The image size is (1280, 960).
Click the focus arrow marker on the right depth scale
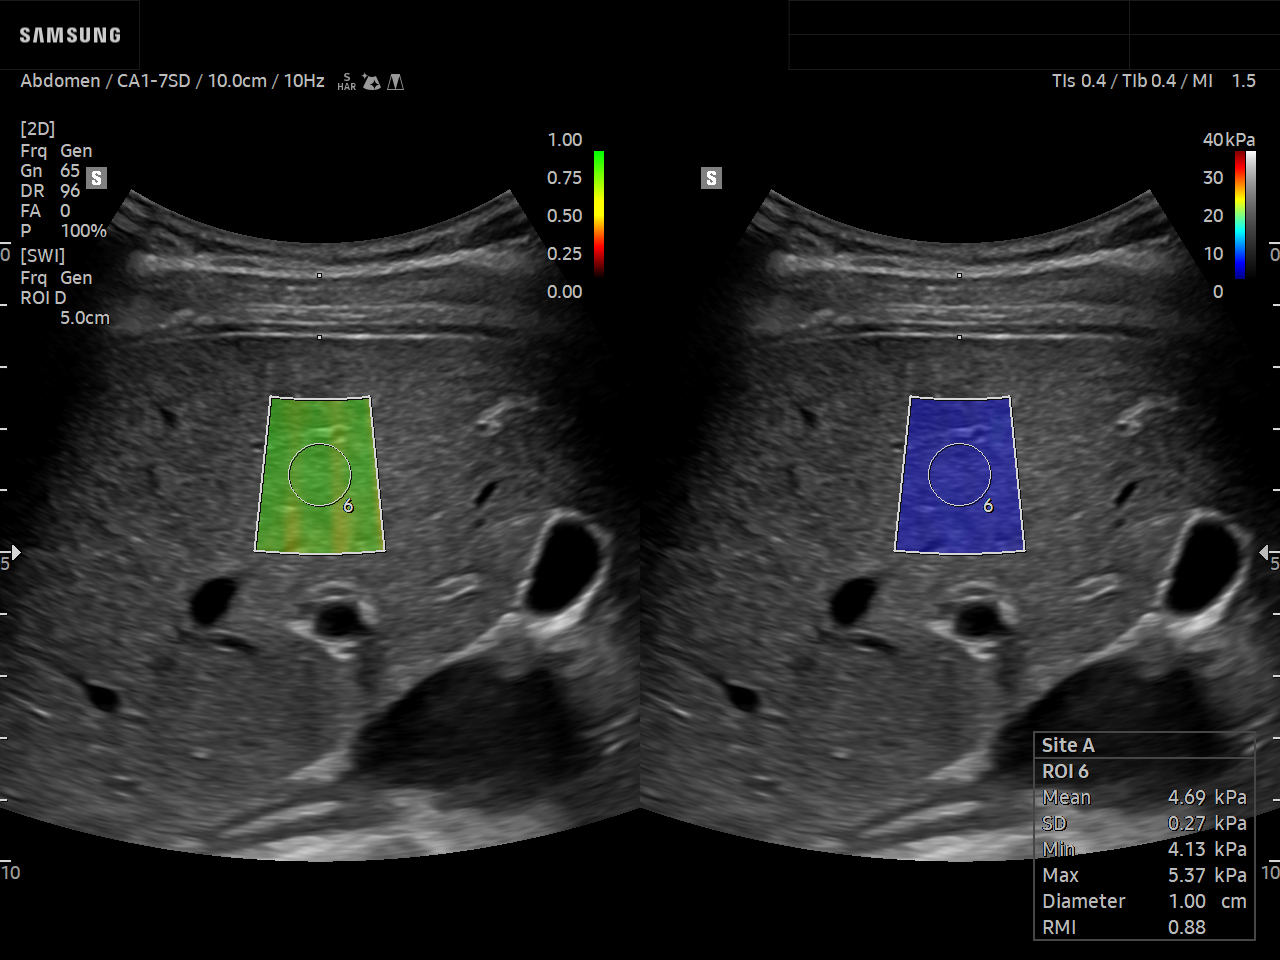pos(1264,552)
